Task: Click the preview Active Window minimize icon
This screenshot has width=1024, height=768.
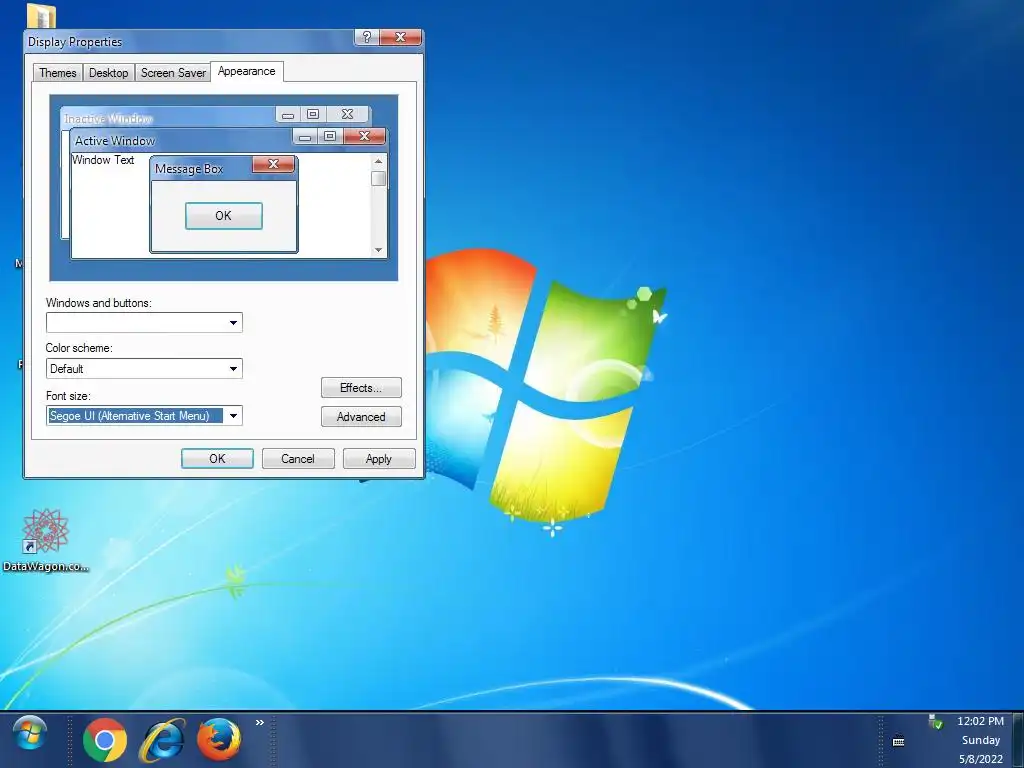Action: coord(305,136)
